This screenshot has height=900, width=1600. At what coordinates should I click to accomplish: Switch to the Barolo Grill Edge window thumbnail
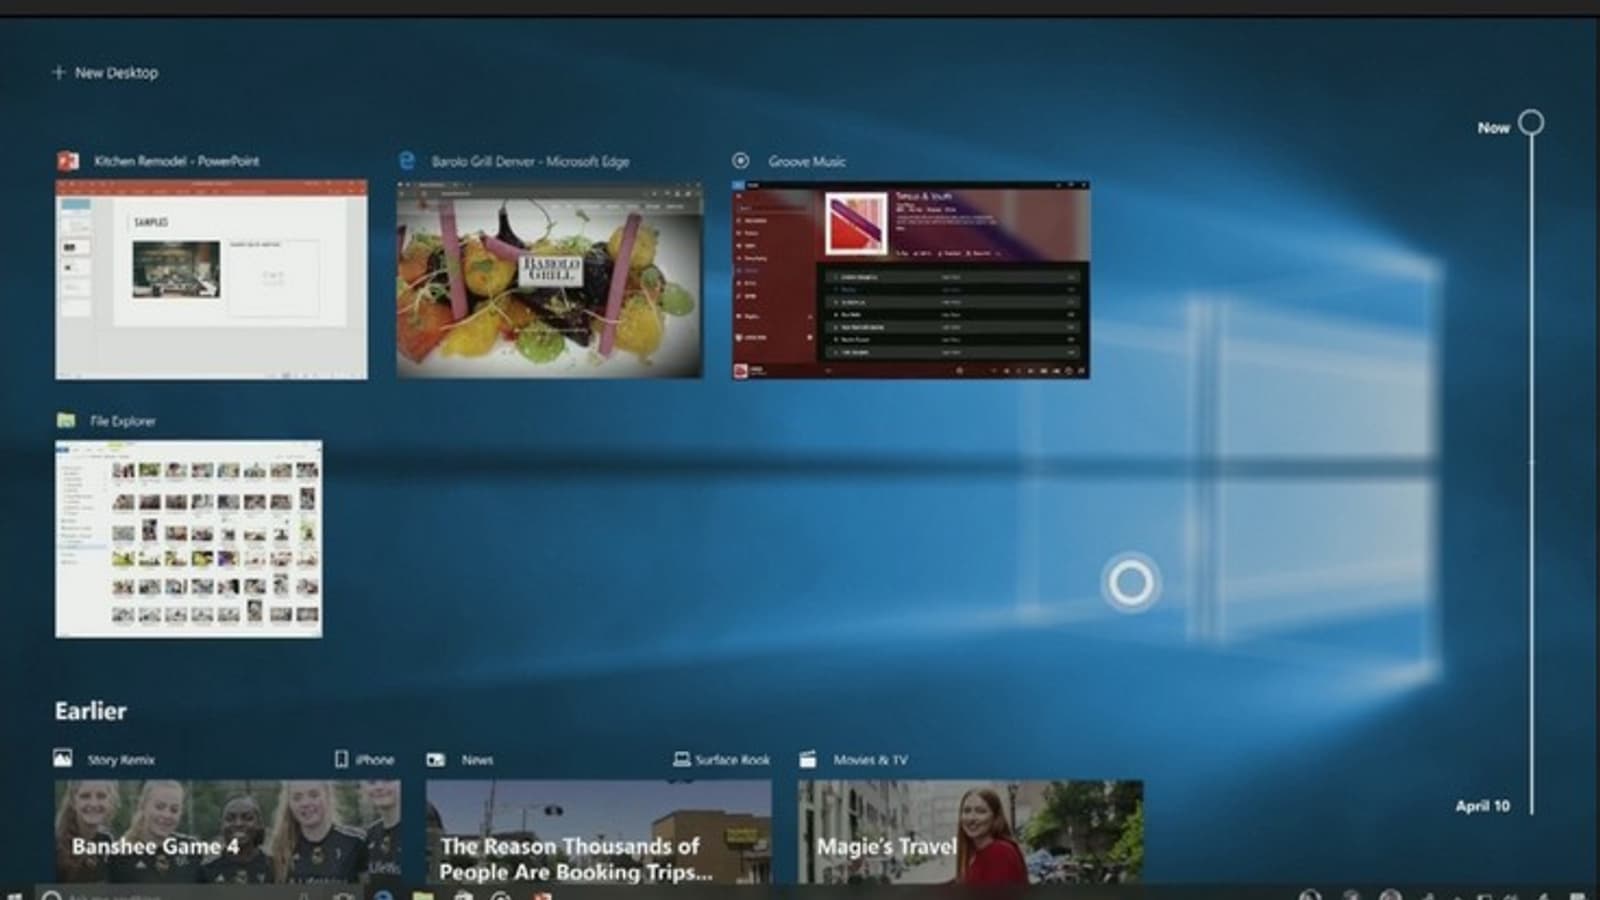[x=550, y=280]
